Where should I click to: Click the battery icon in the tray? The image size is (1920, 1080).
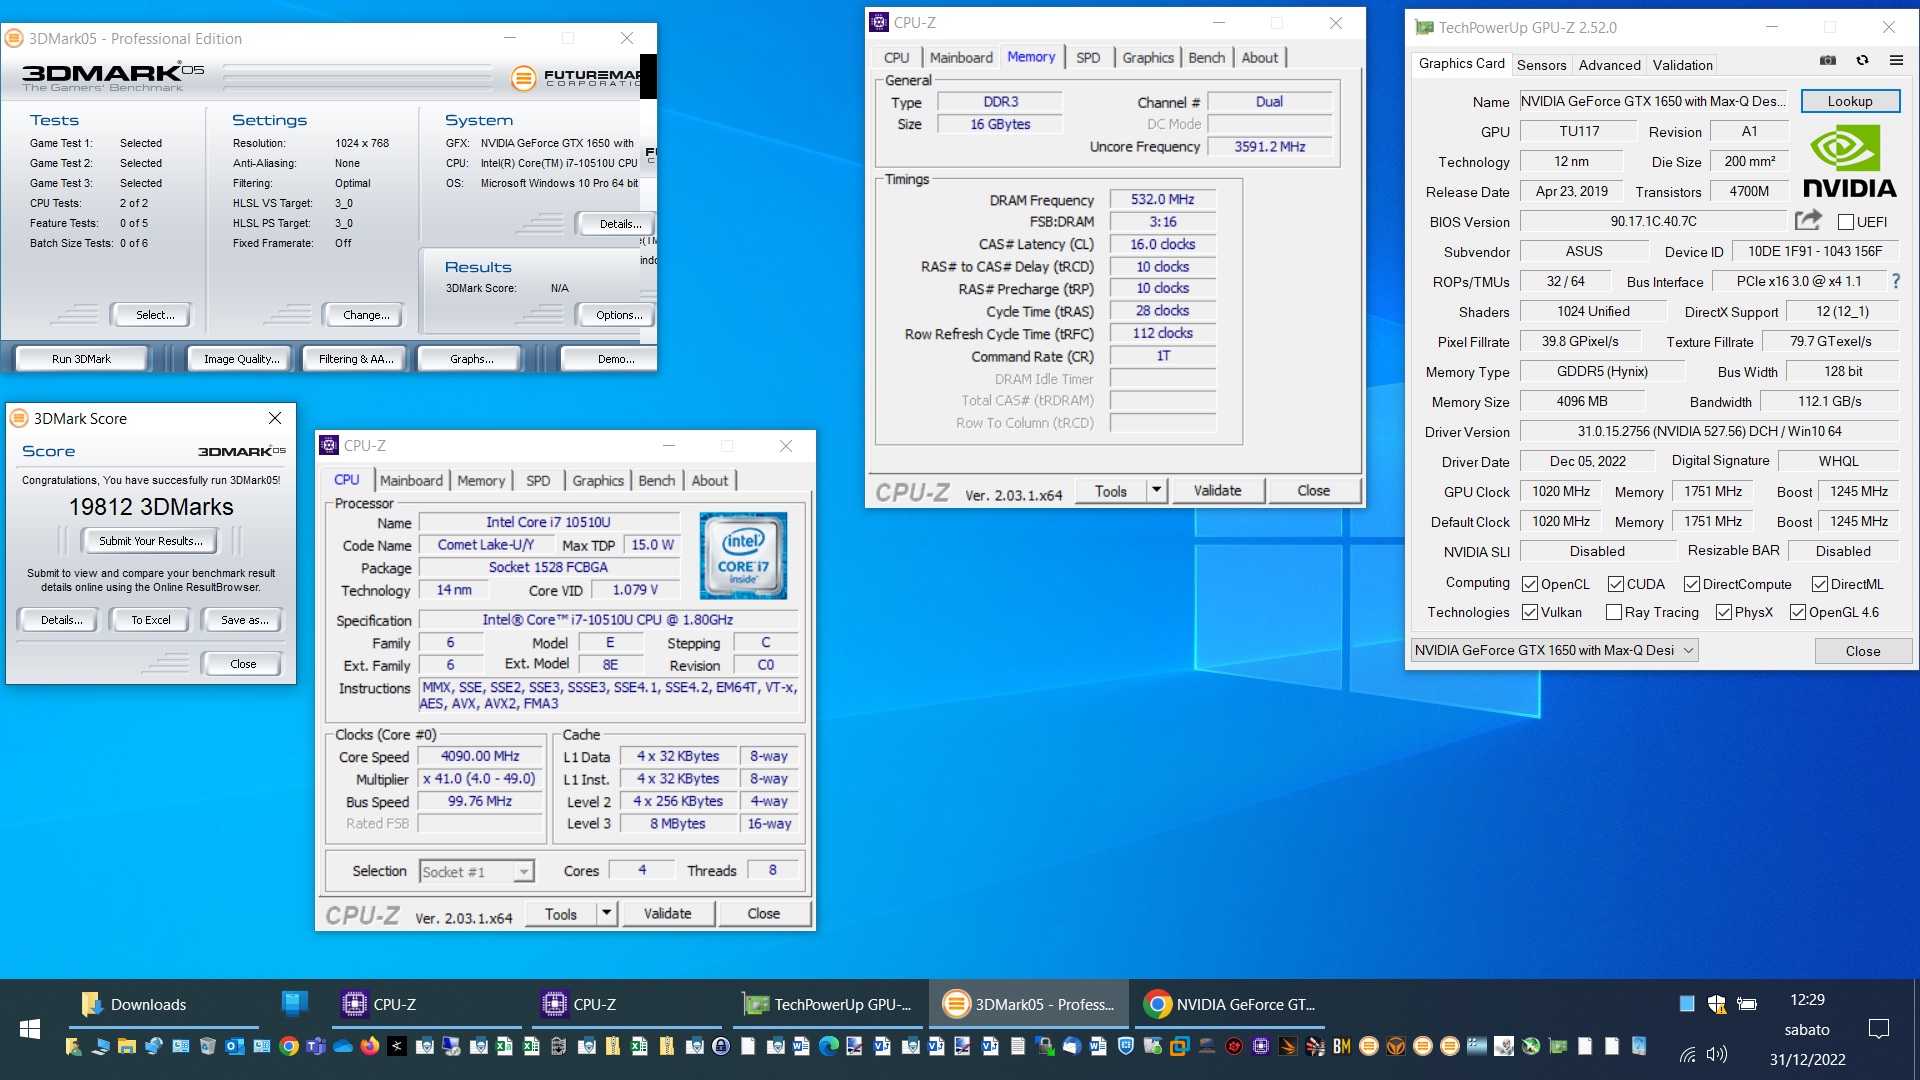1747,1003
